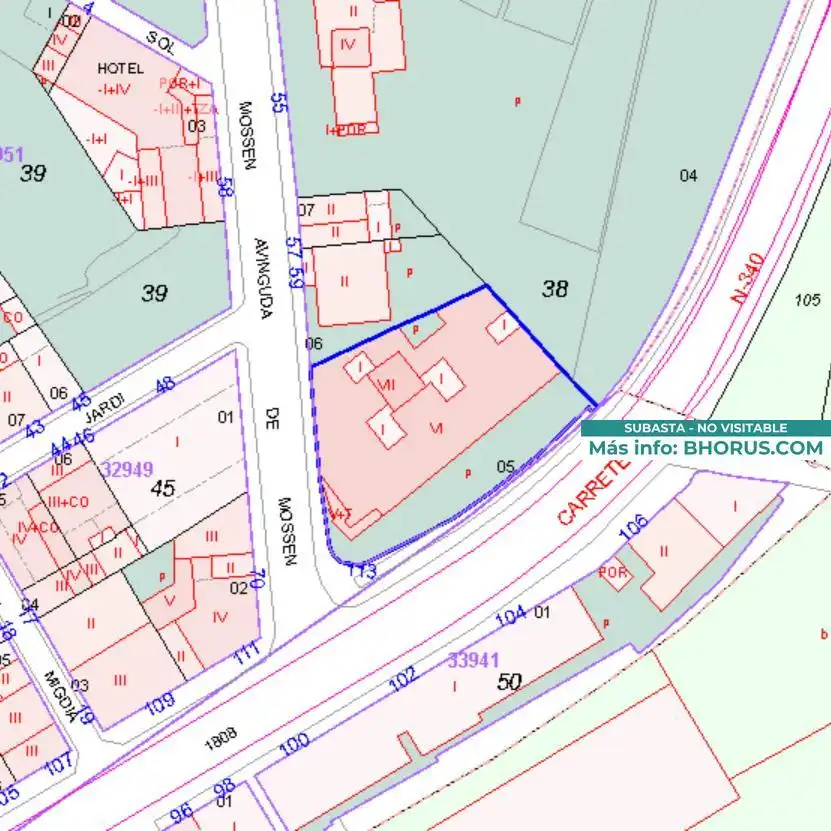The height and width of the screenshot is (831, 831).
Task: Select the block number 50 label
Action: 509,682
